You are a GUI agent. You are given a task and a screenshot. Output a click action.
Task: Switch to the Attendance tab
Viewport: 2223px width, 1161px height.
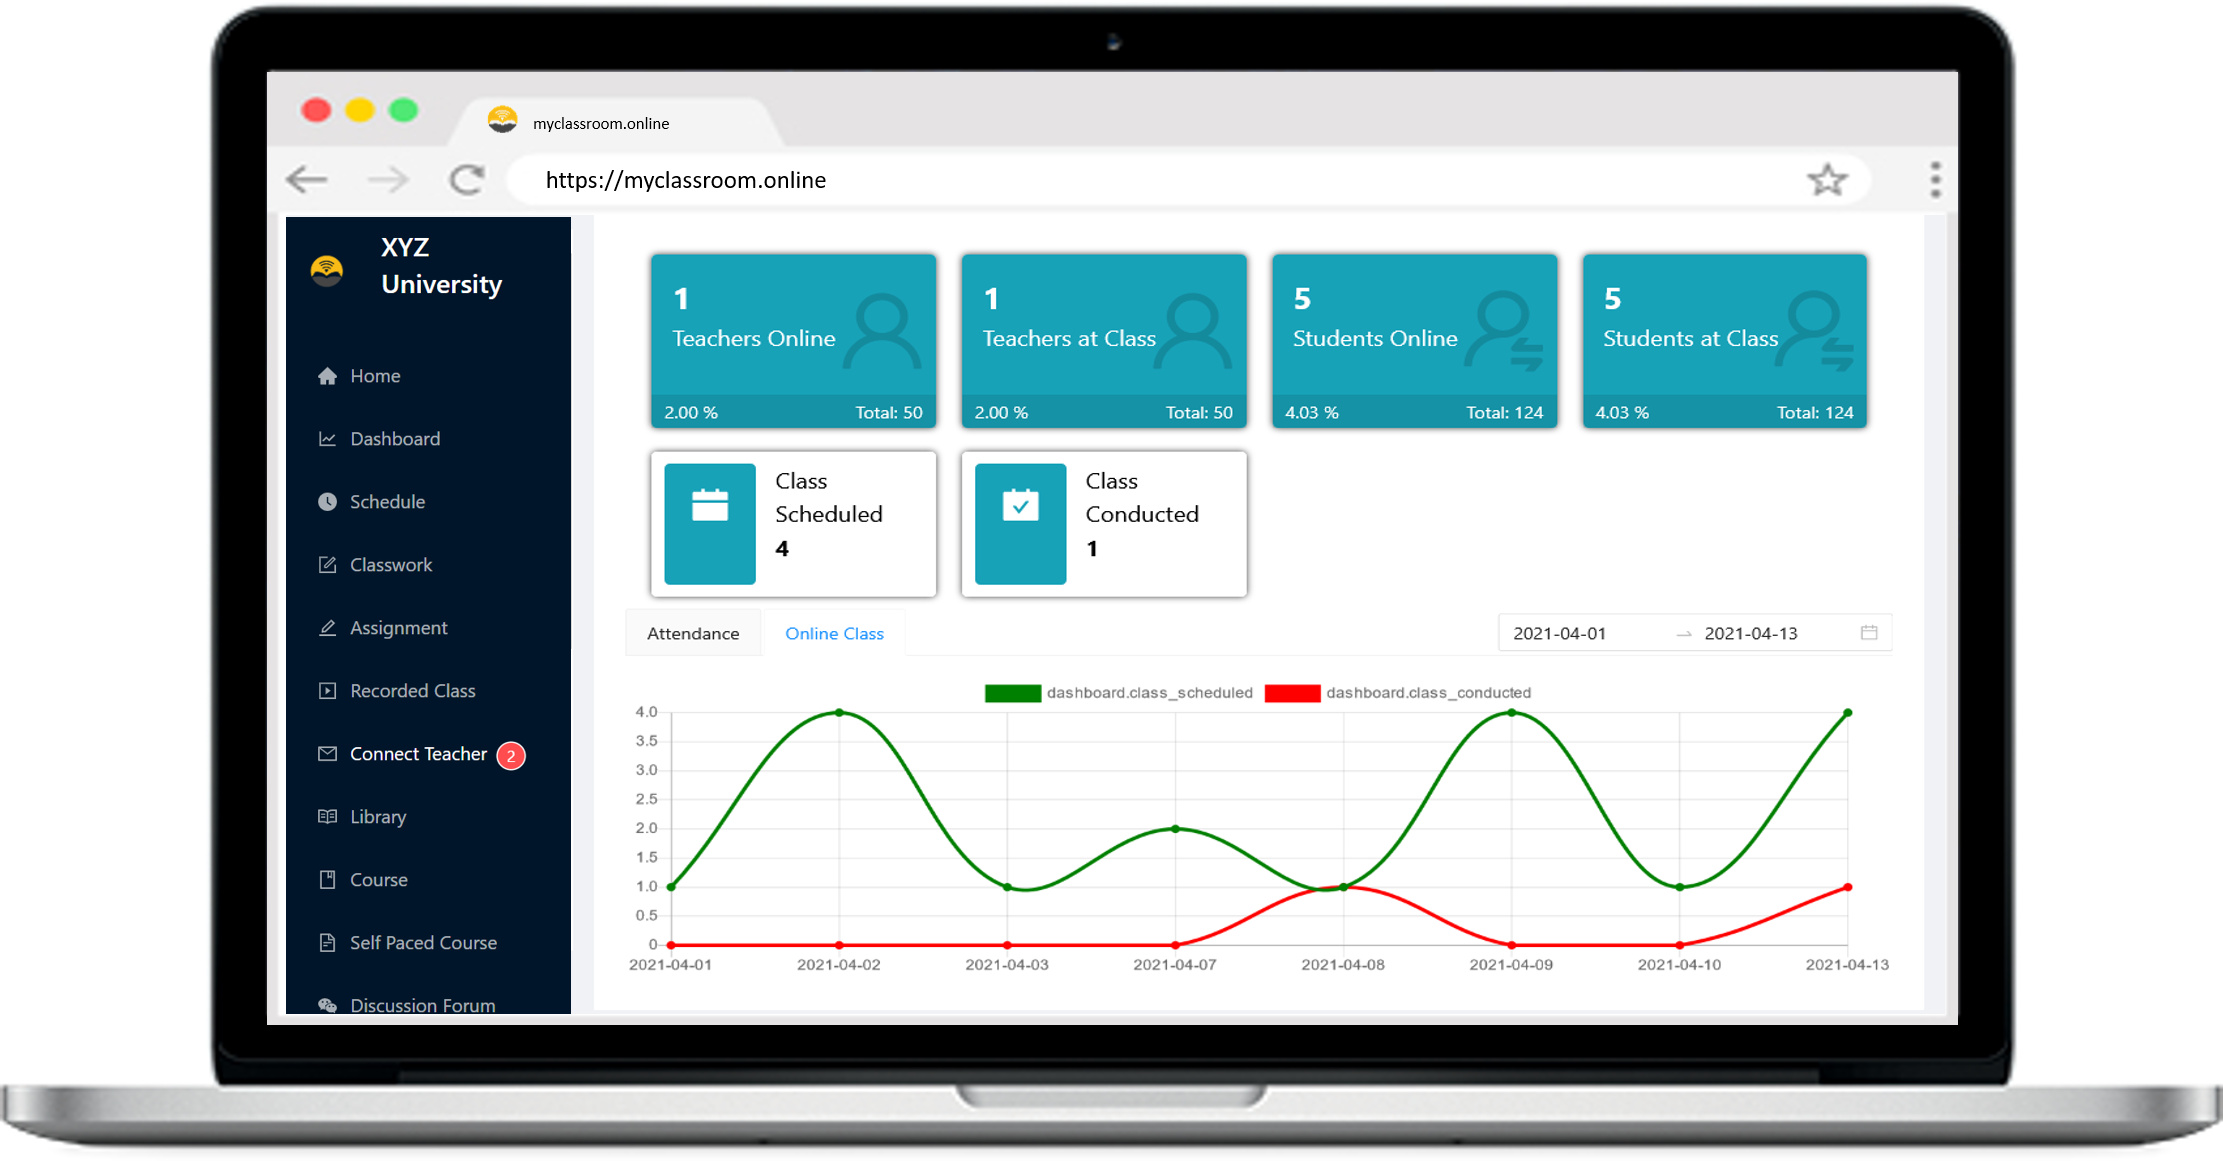[693, 634]
